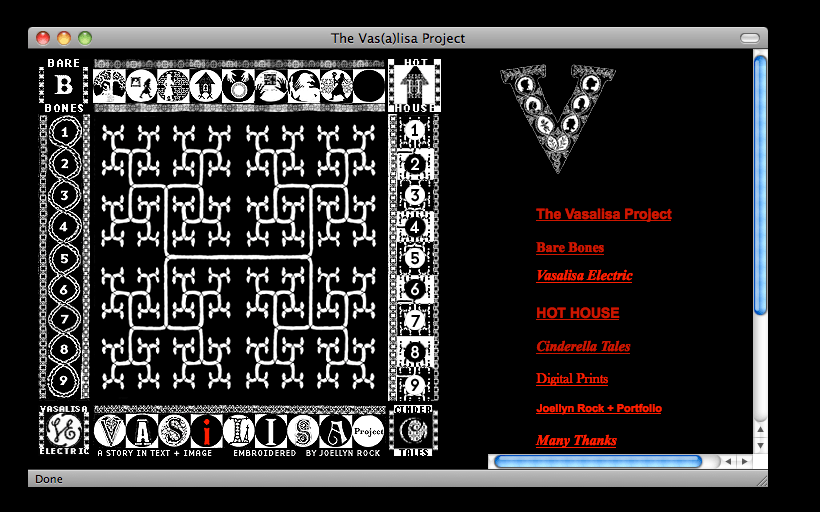Click Bare Bones chapter number 5
Screen dimensions: 820x512
click(x=65, y=258)
